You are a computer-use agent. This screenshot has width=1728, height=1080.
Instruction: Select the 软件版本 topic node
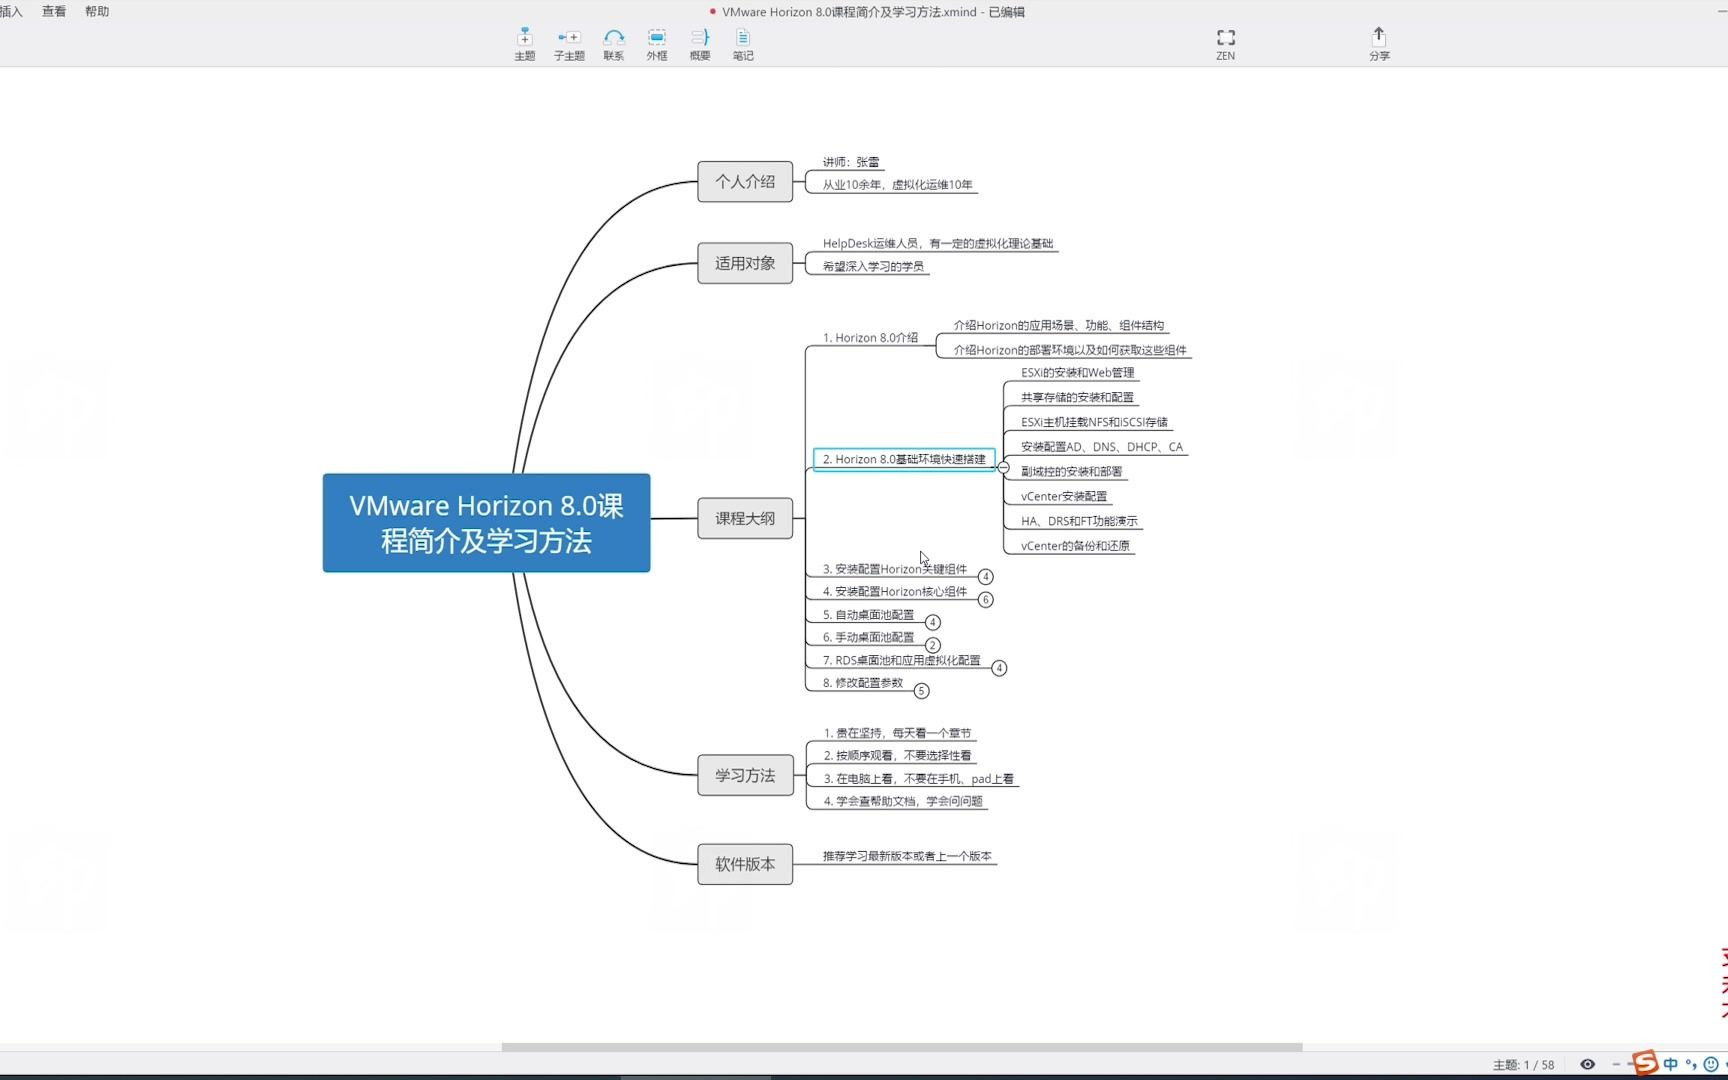pos(745,864)
